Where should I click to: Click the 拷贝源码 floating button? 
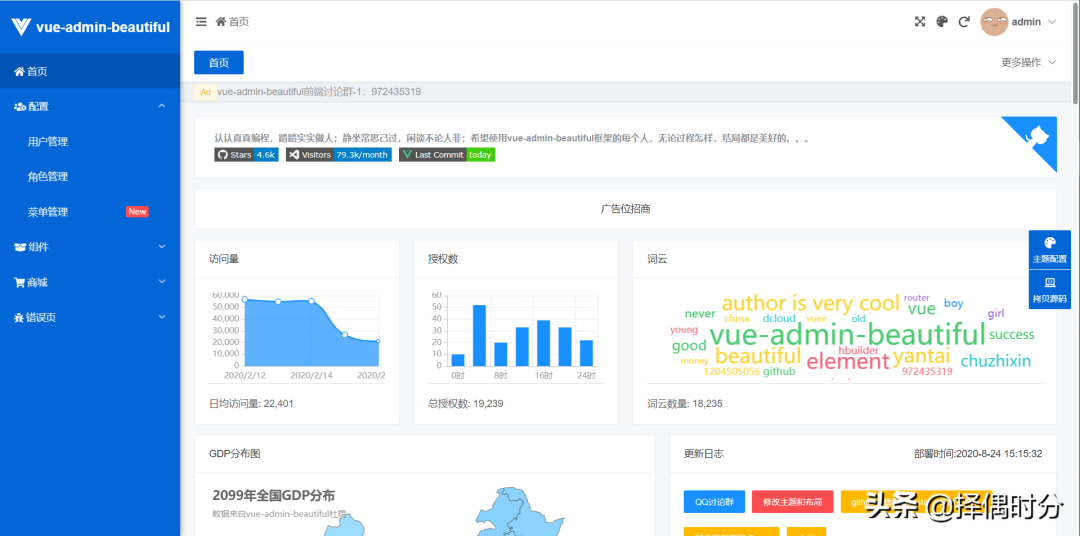click(x=1049, y=290)
